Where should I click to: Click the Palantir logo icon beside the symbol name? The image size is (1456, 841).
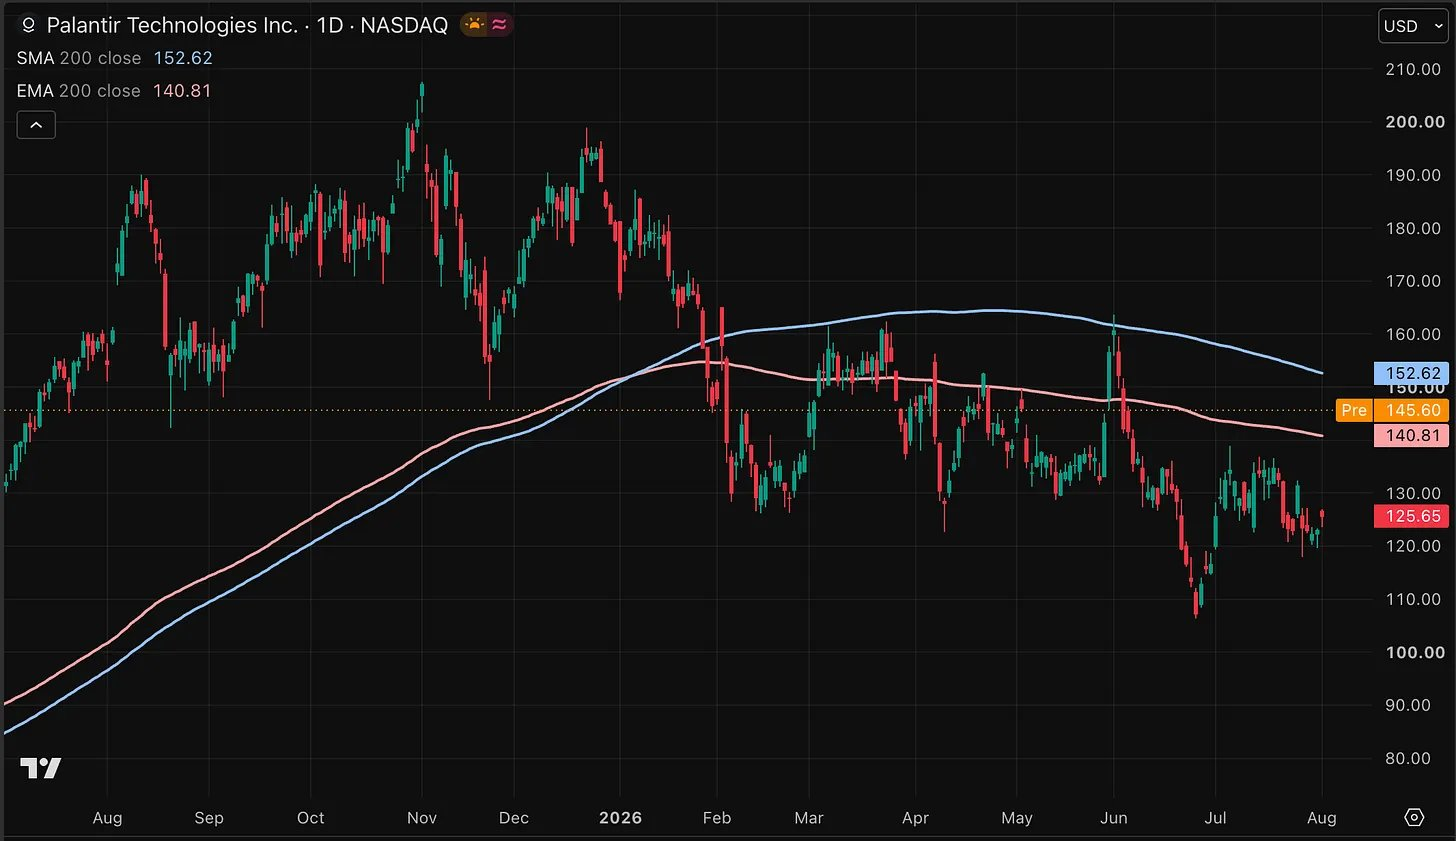click(29, 25)
